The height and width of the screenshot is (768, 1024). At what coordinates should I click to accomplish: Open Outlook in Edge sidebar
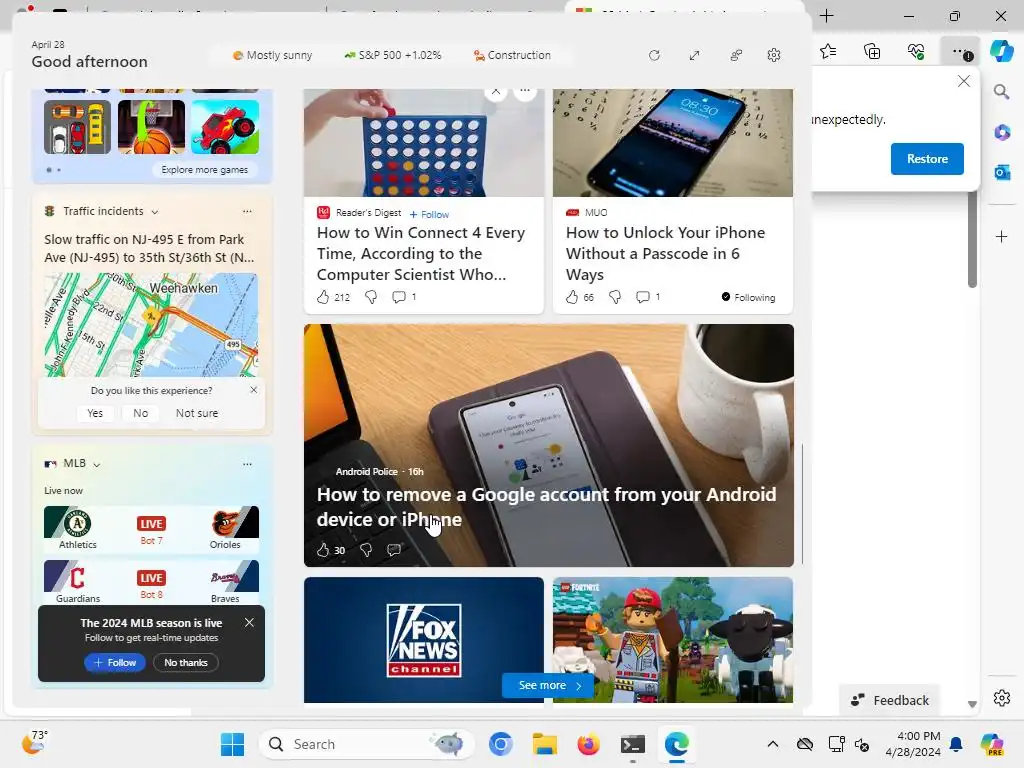pos(1002,172)
